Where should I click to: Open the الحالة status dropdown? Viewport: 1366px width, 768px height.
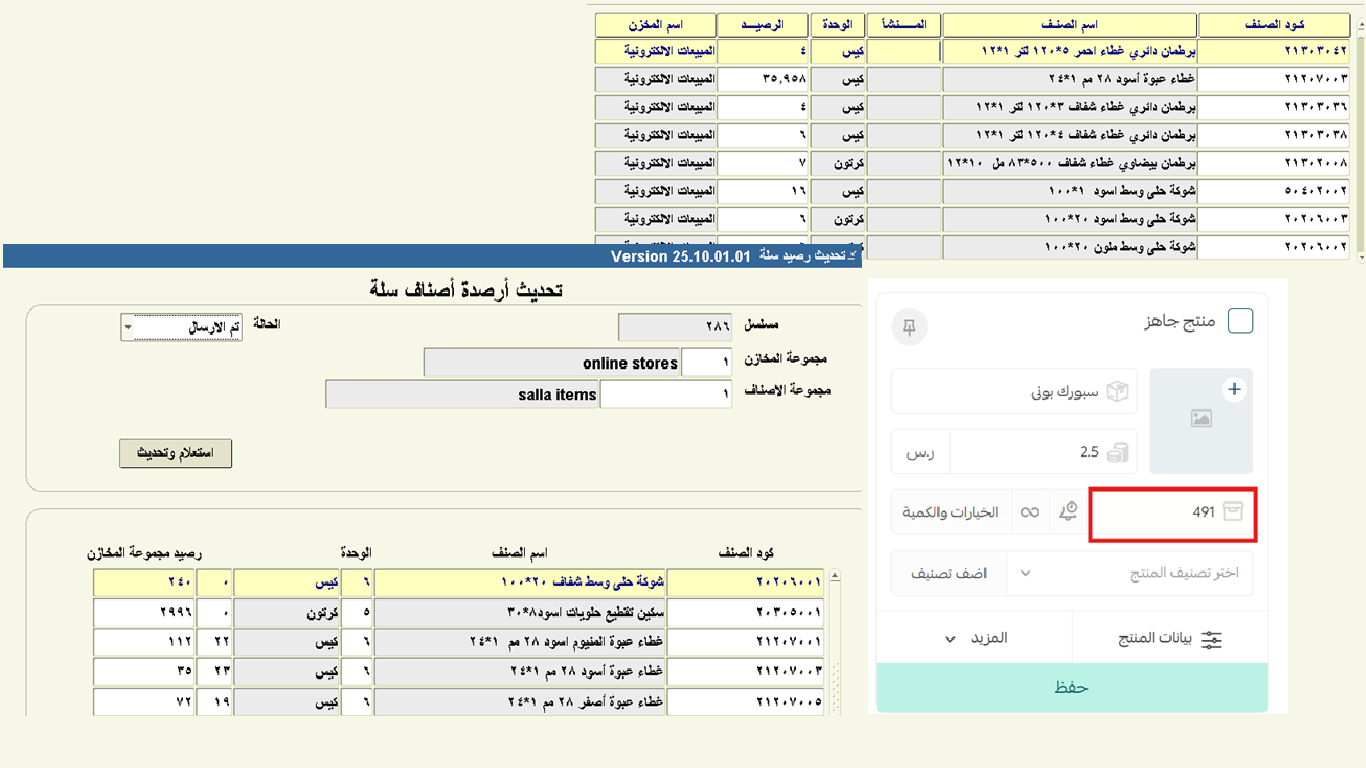click(128, 327)
